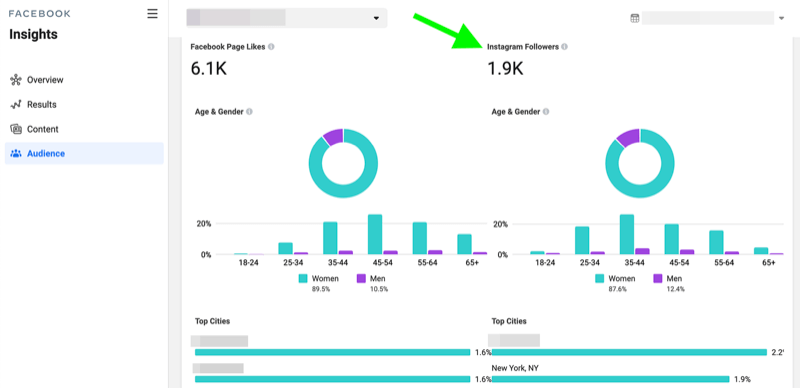Click the Facebook logo text
Screen dimensions: 800x388
pyautogui.click(x=40, y=14)
